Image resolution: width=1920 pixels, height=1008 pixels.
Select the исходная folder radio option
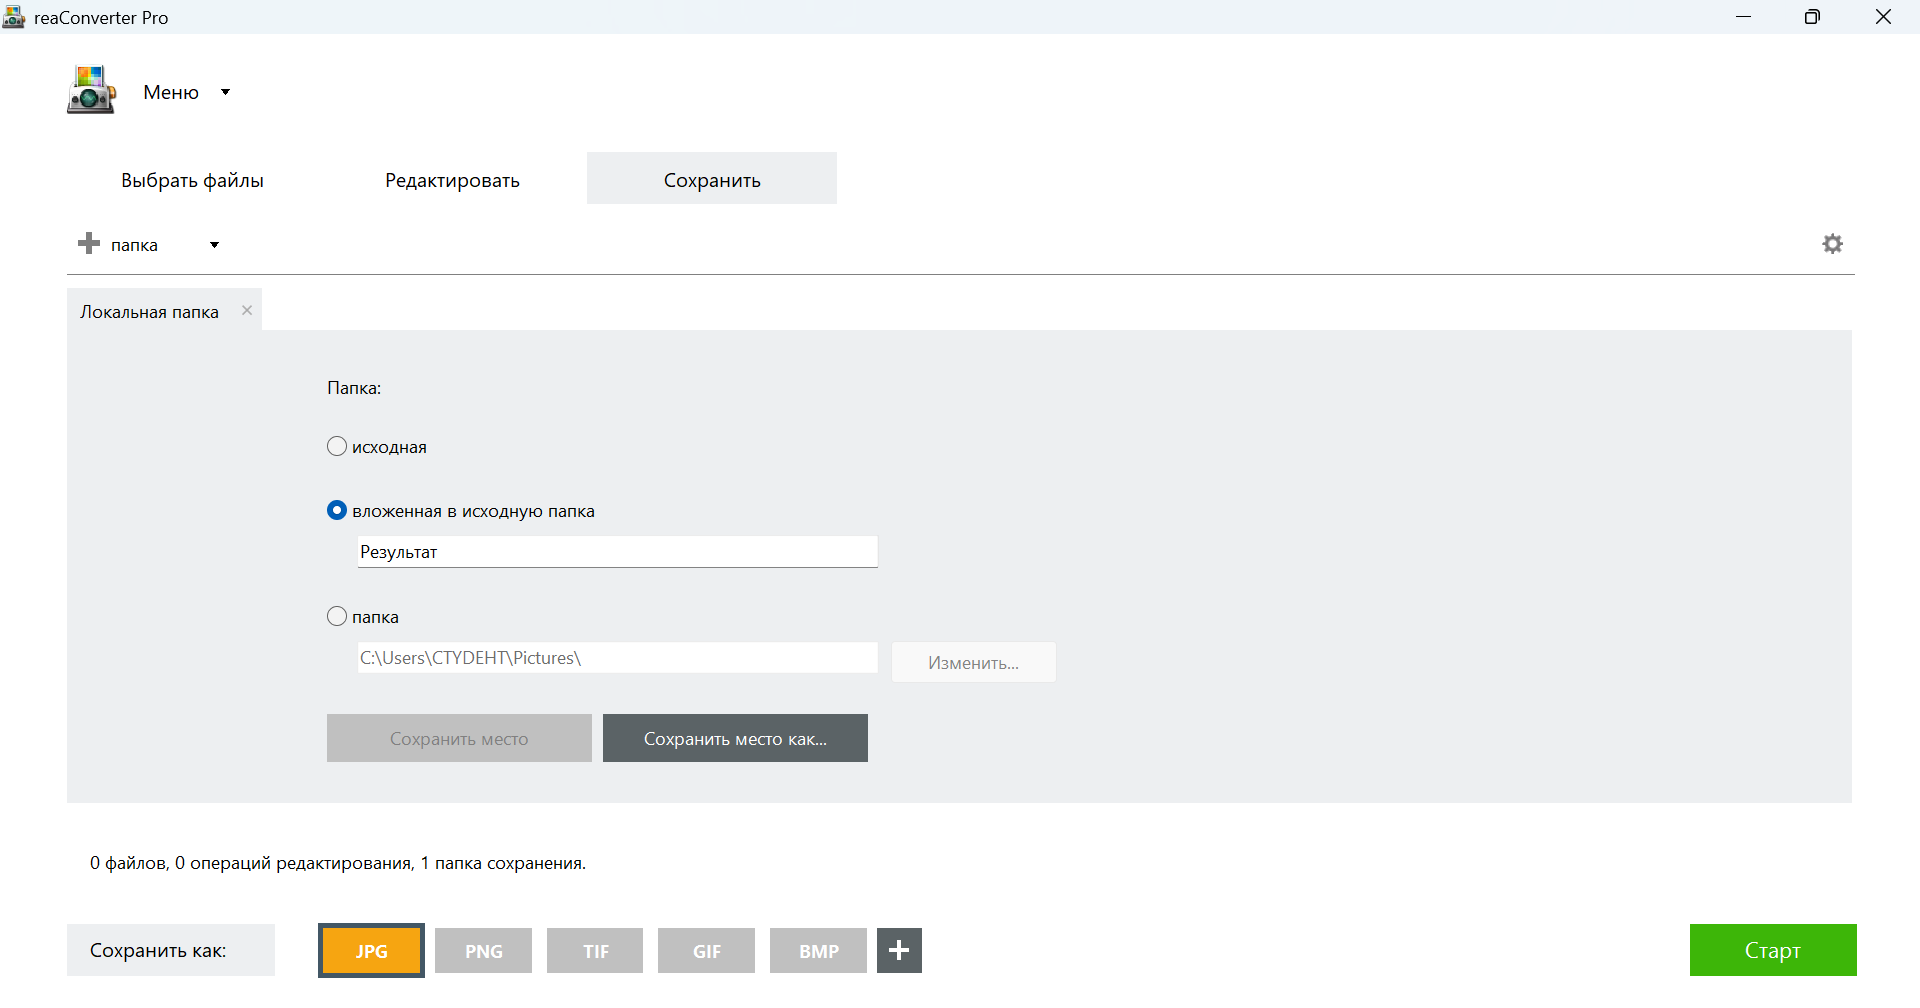pyautogui.click(x=337, y=447)
